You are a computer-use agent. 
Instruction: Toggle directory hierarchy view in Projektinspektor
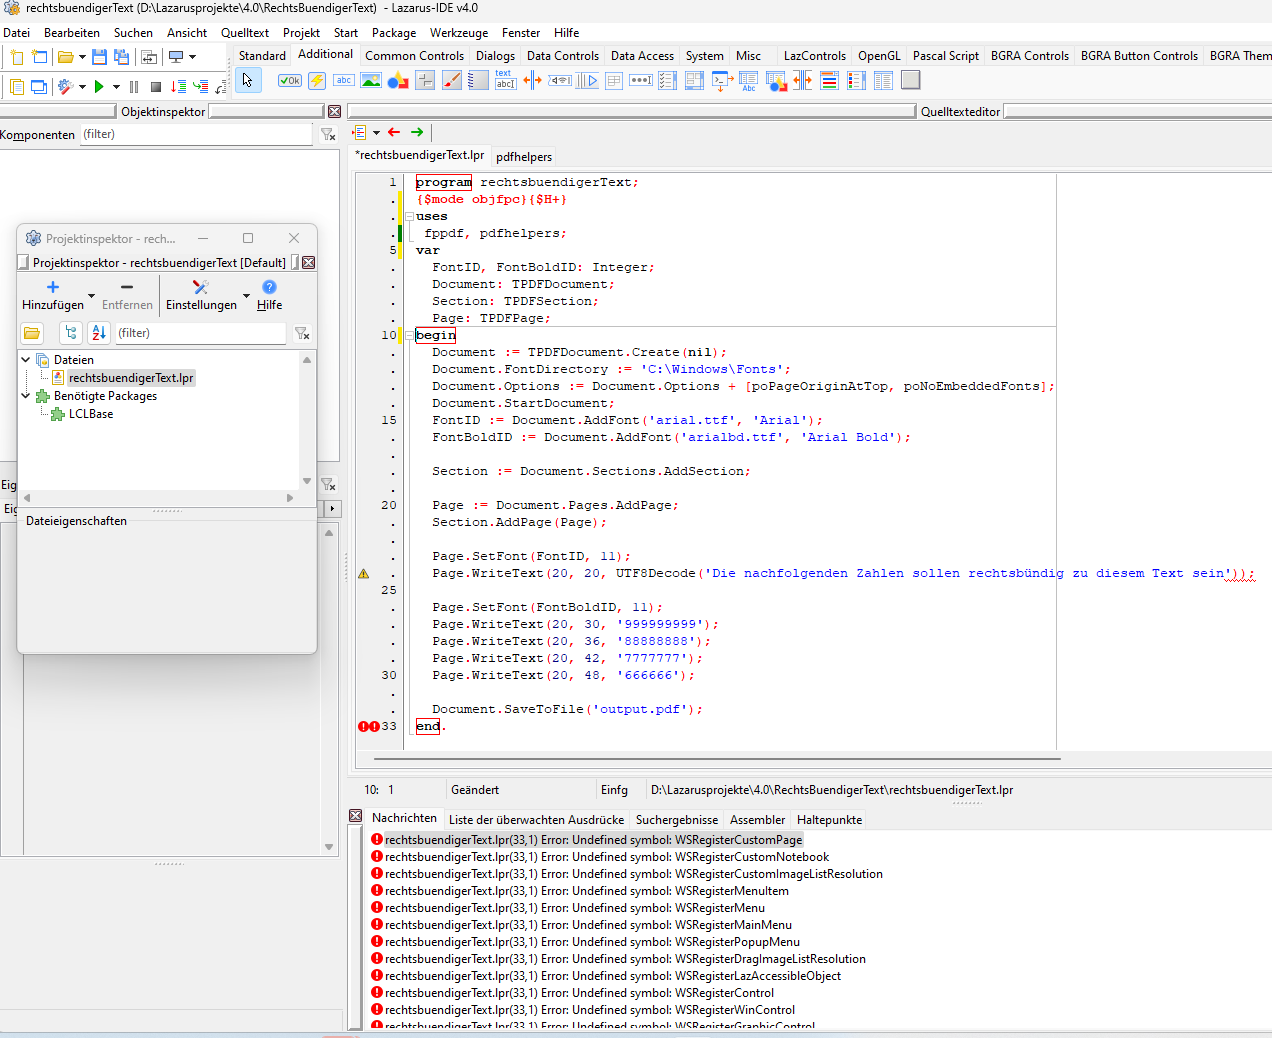pos(71,333)
